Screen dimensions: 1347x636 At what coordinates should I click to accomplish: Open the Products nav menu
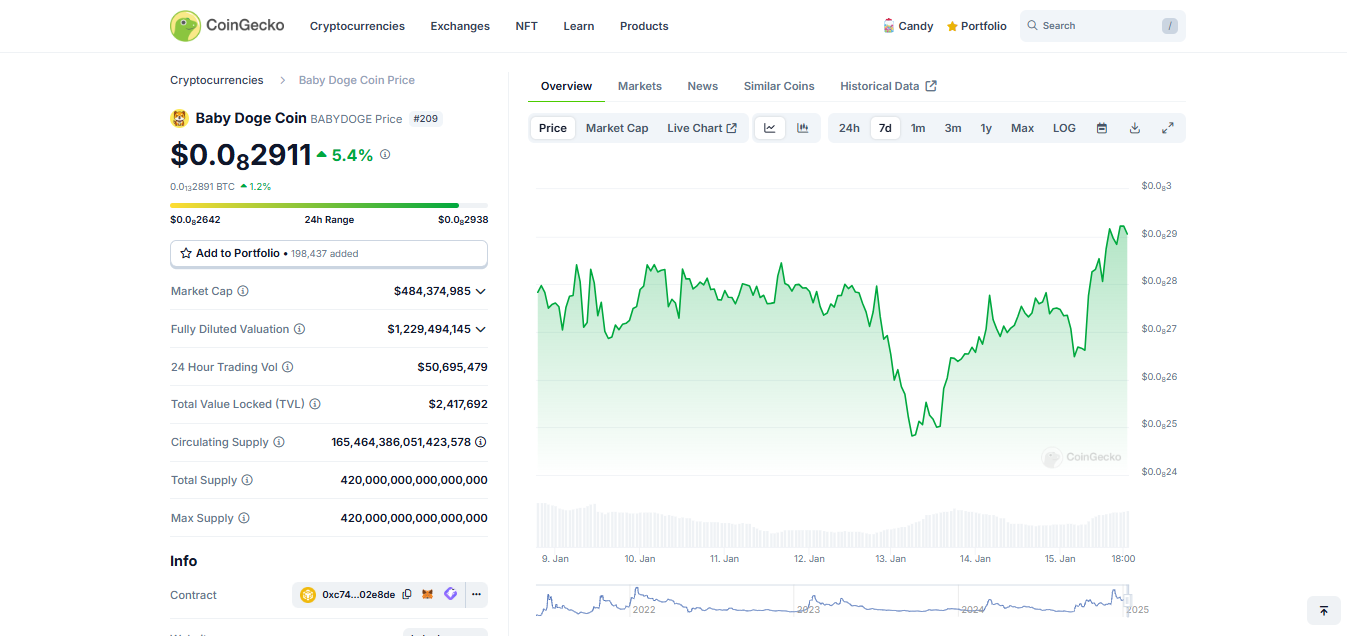click(x=644, y=26)
